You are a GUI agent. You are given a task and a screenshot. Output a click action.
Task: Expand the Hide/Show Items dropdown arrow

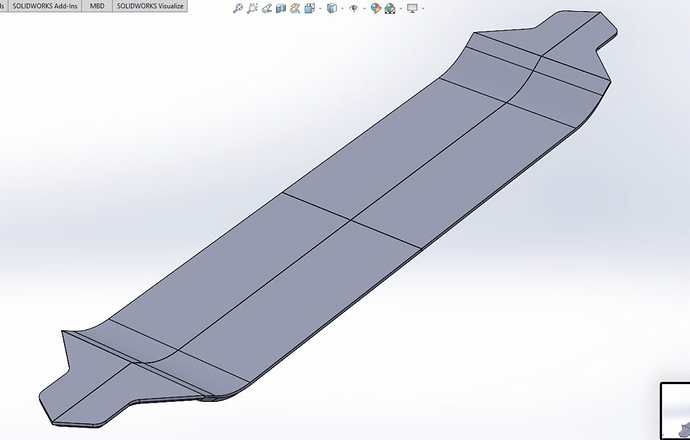pos(363,8)
